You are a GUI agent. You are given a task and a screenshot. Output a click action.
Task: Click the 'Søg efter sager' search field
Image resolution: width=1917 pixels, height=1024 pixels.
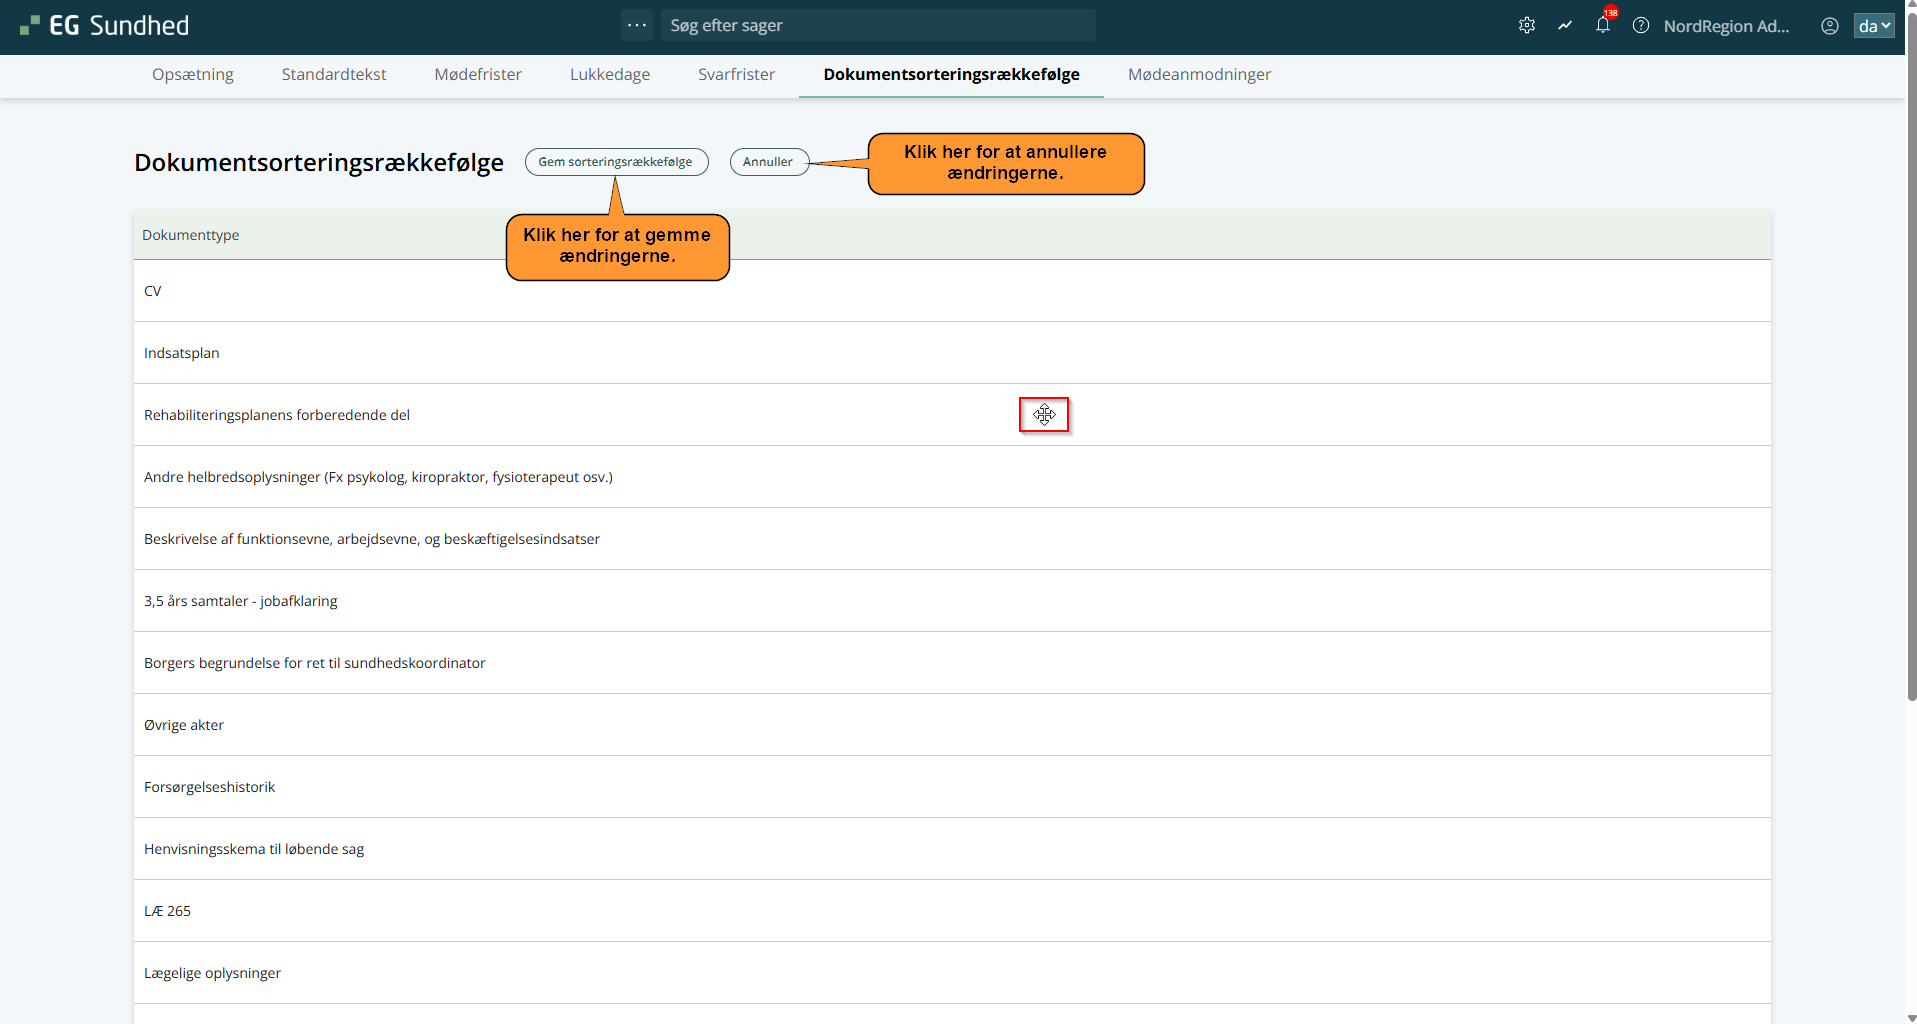(877, 25)
